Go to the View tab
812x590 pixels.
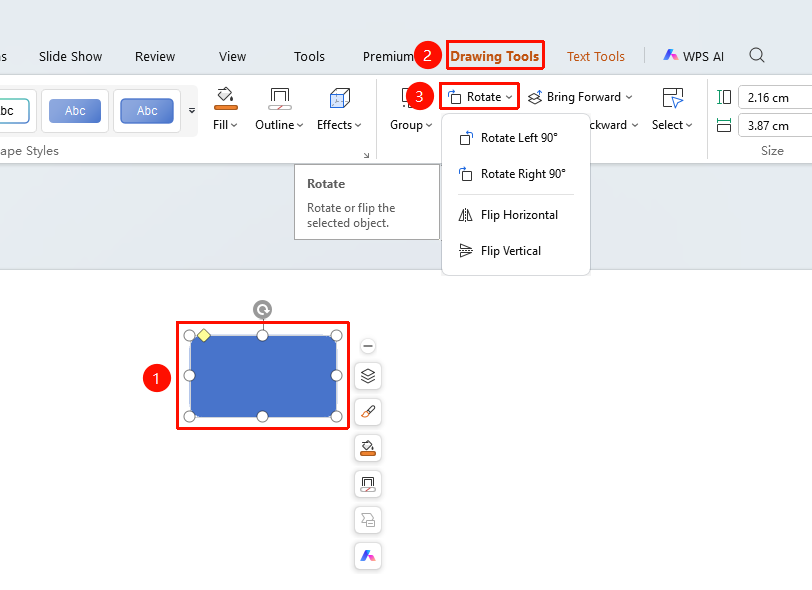point(232,56)
